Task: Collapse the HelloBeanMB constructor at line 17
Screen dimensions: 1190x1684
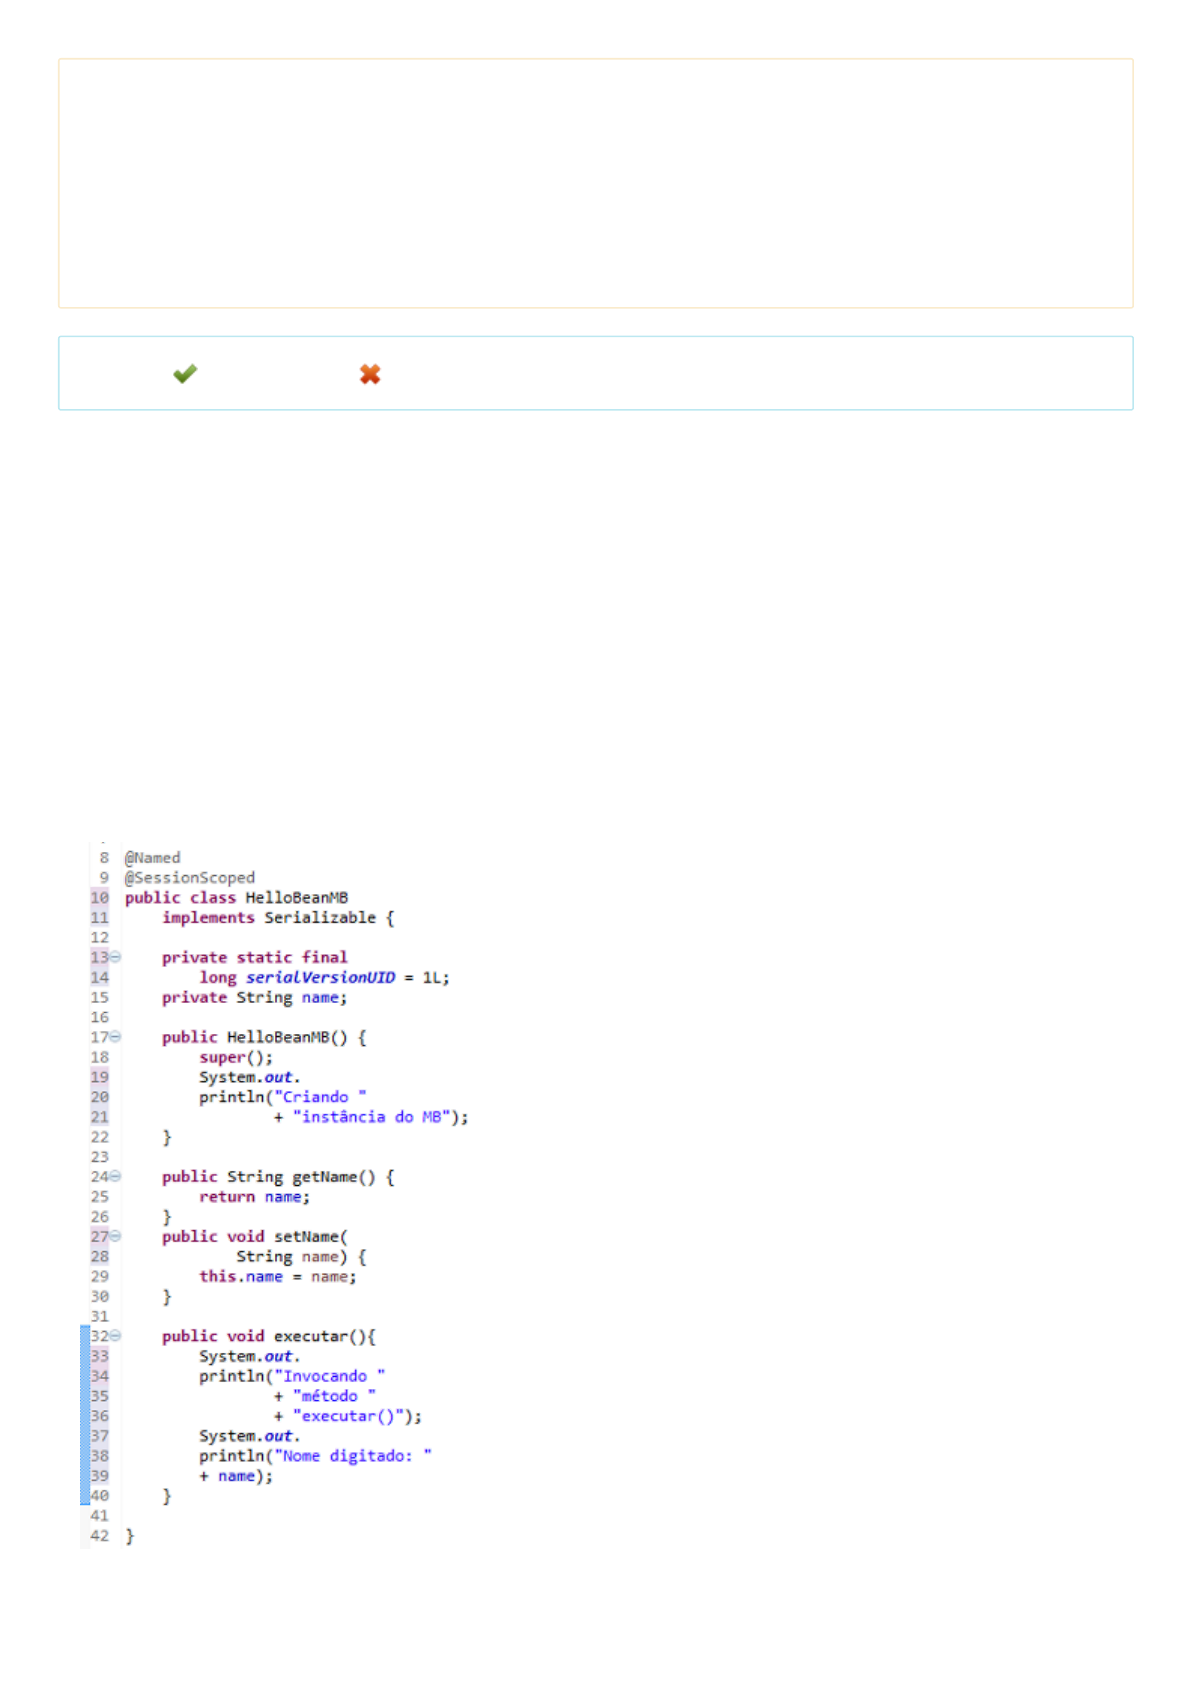Action: coord(116,1037)
